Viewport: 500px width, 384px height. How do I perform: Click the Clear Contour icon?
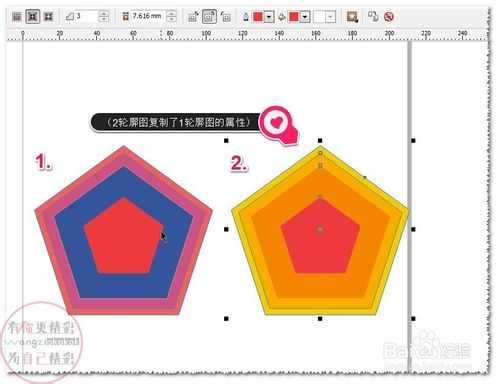(389, 16)
